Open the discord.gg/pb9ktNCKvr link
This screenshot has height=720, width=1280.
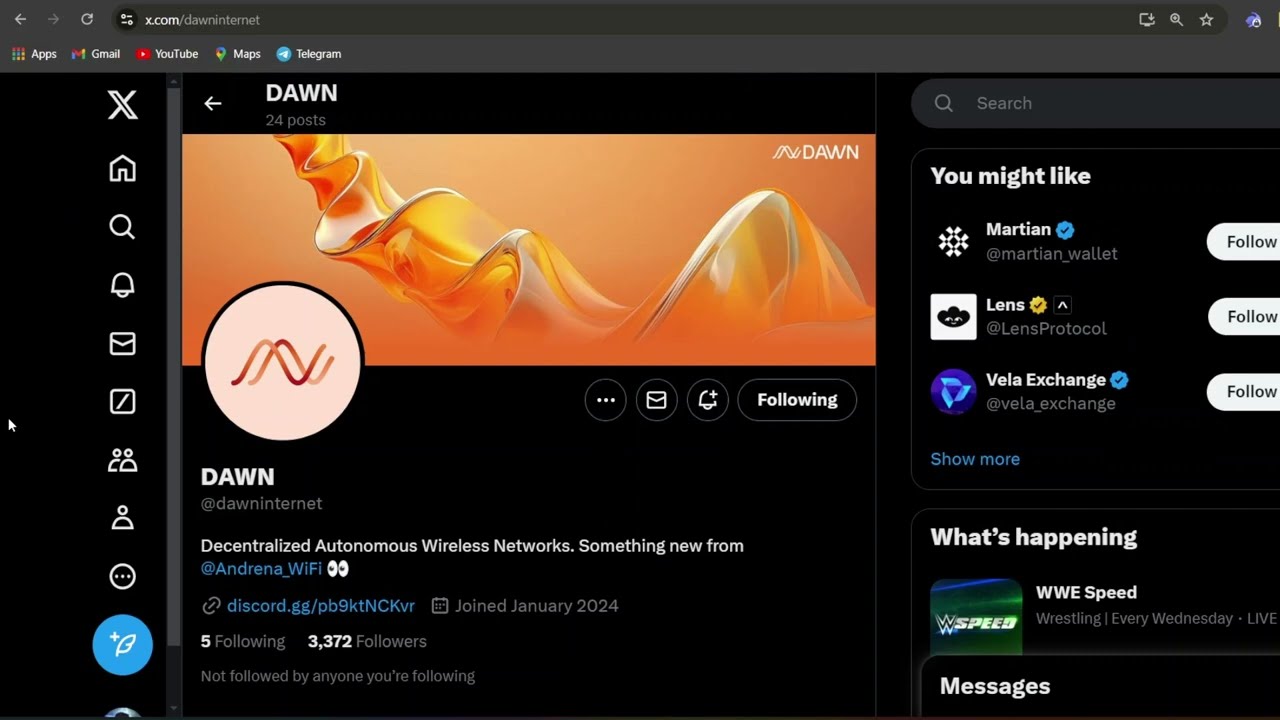click(320, 606)
